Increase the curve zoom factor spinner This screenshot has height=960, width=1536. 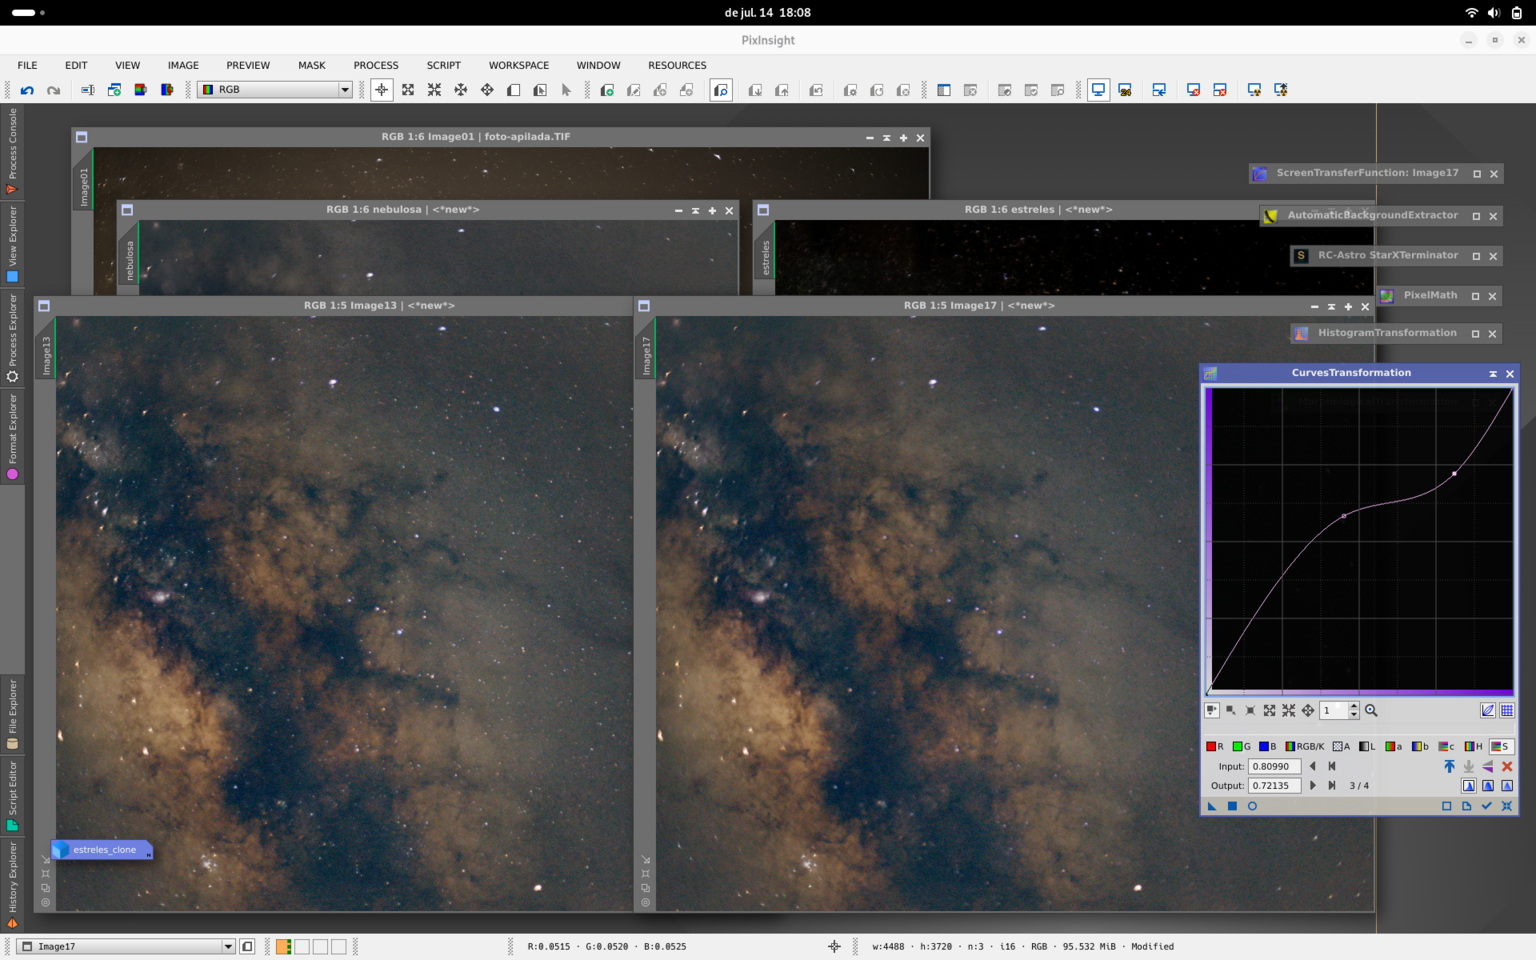click(x=1354, y=706)
